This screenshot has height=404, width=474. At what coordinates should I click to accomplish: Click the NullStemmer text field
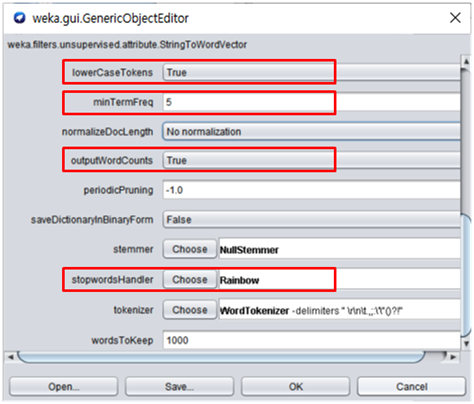point(340,249)
